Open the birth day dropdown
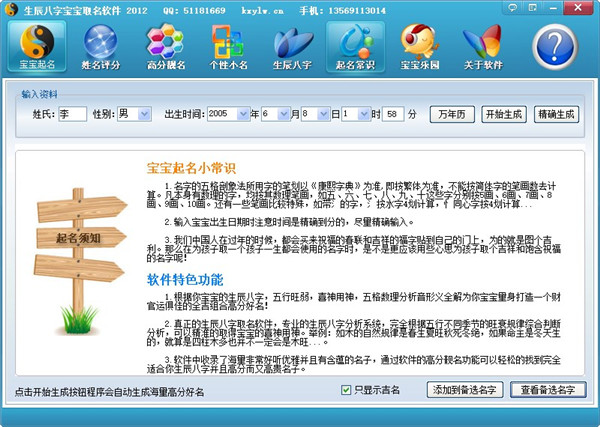 click(x=323, y=115)
